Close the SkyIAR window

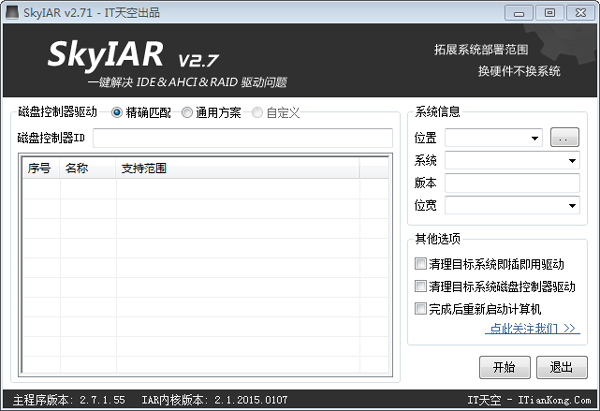point(580,13)
